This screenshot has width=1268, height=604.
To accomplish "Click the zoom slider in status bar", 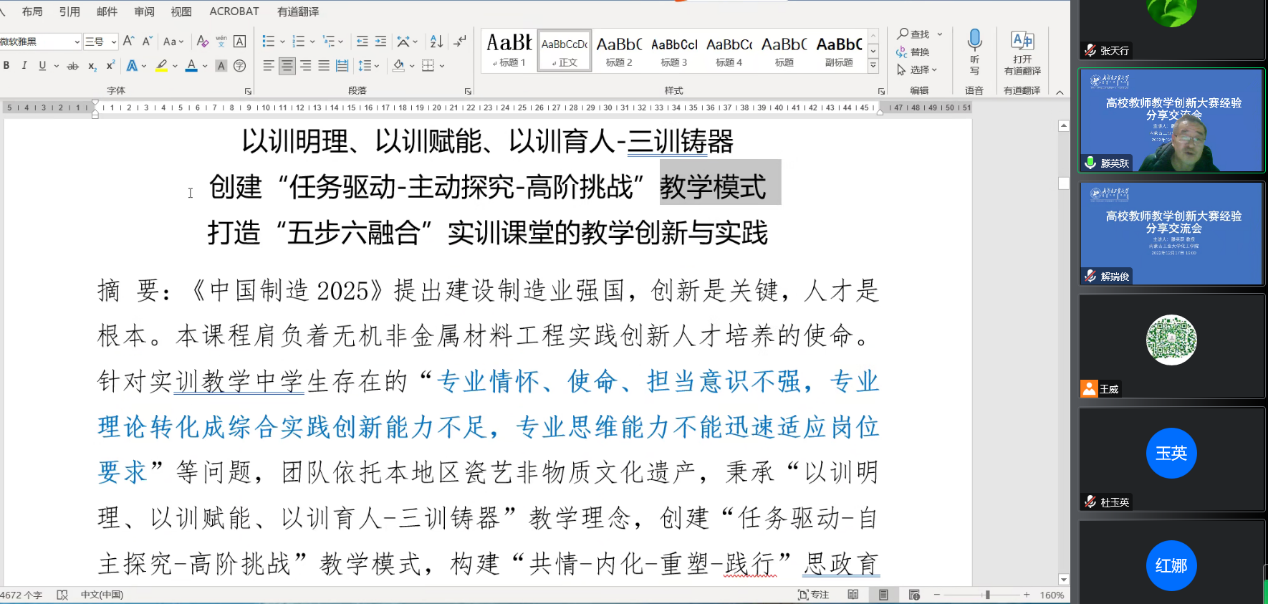I will coord(987,595).
